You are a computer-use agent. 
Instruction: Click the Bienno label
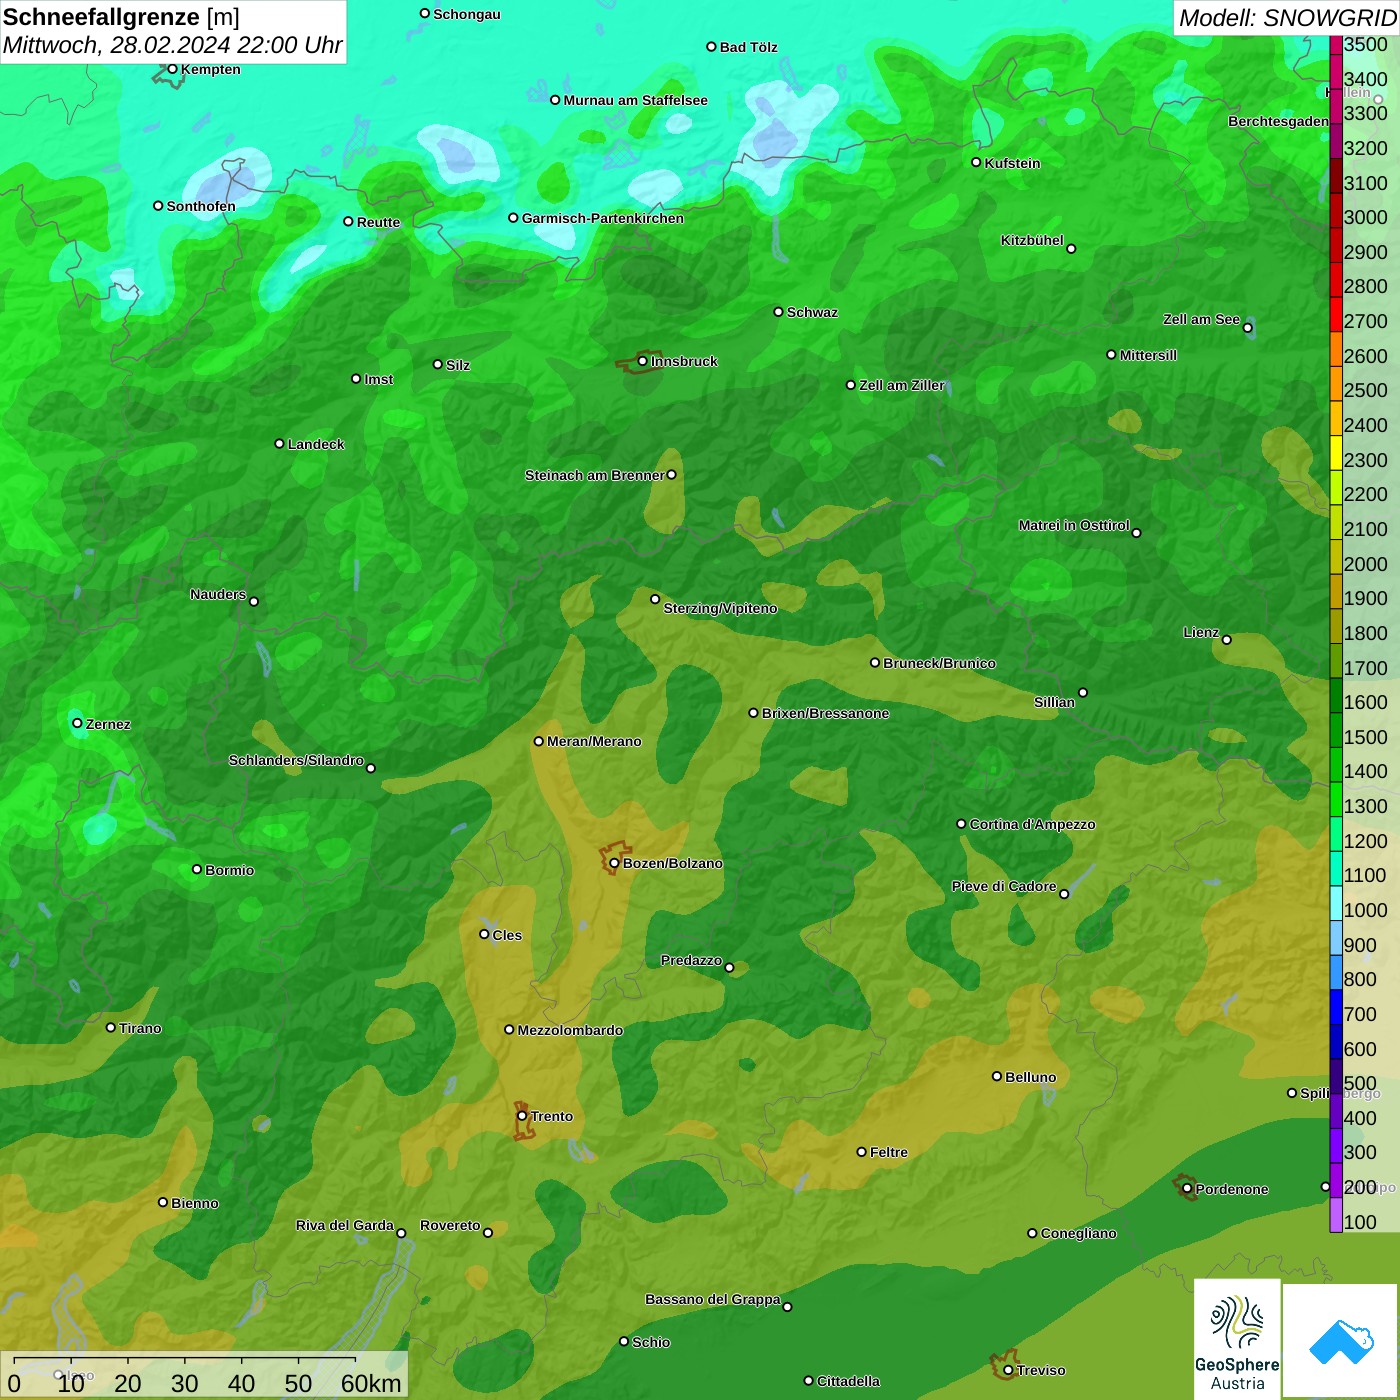195,1203
